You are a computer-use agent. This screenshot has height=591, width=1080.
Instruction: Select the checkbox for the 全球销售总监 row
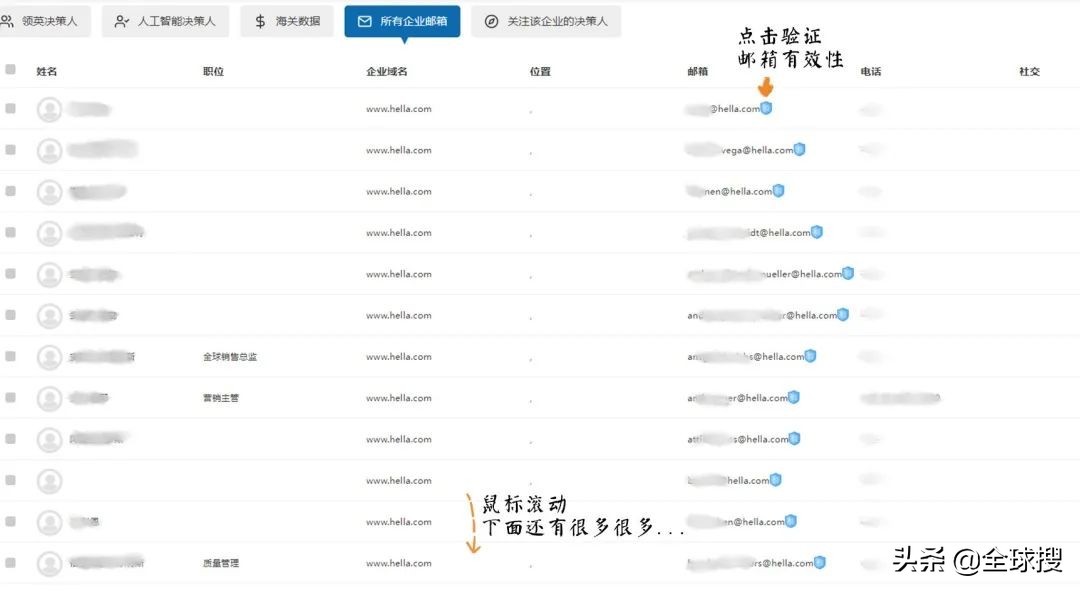pos(12,356)
